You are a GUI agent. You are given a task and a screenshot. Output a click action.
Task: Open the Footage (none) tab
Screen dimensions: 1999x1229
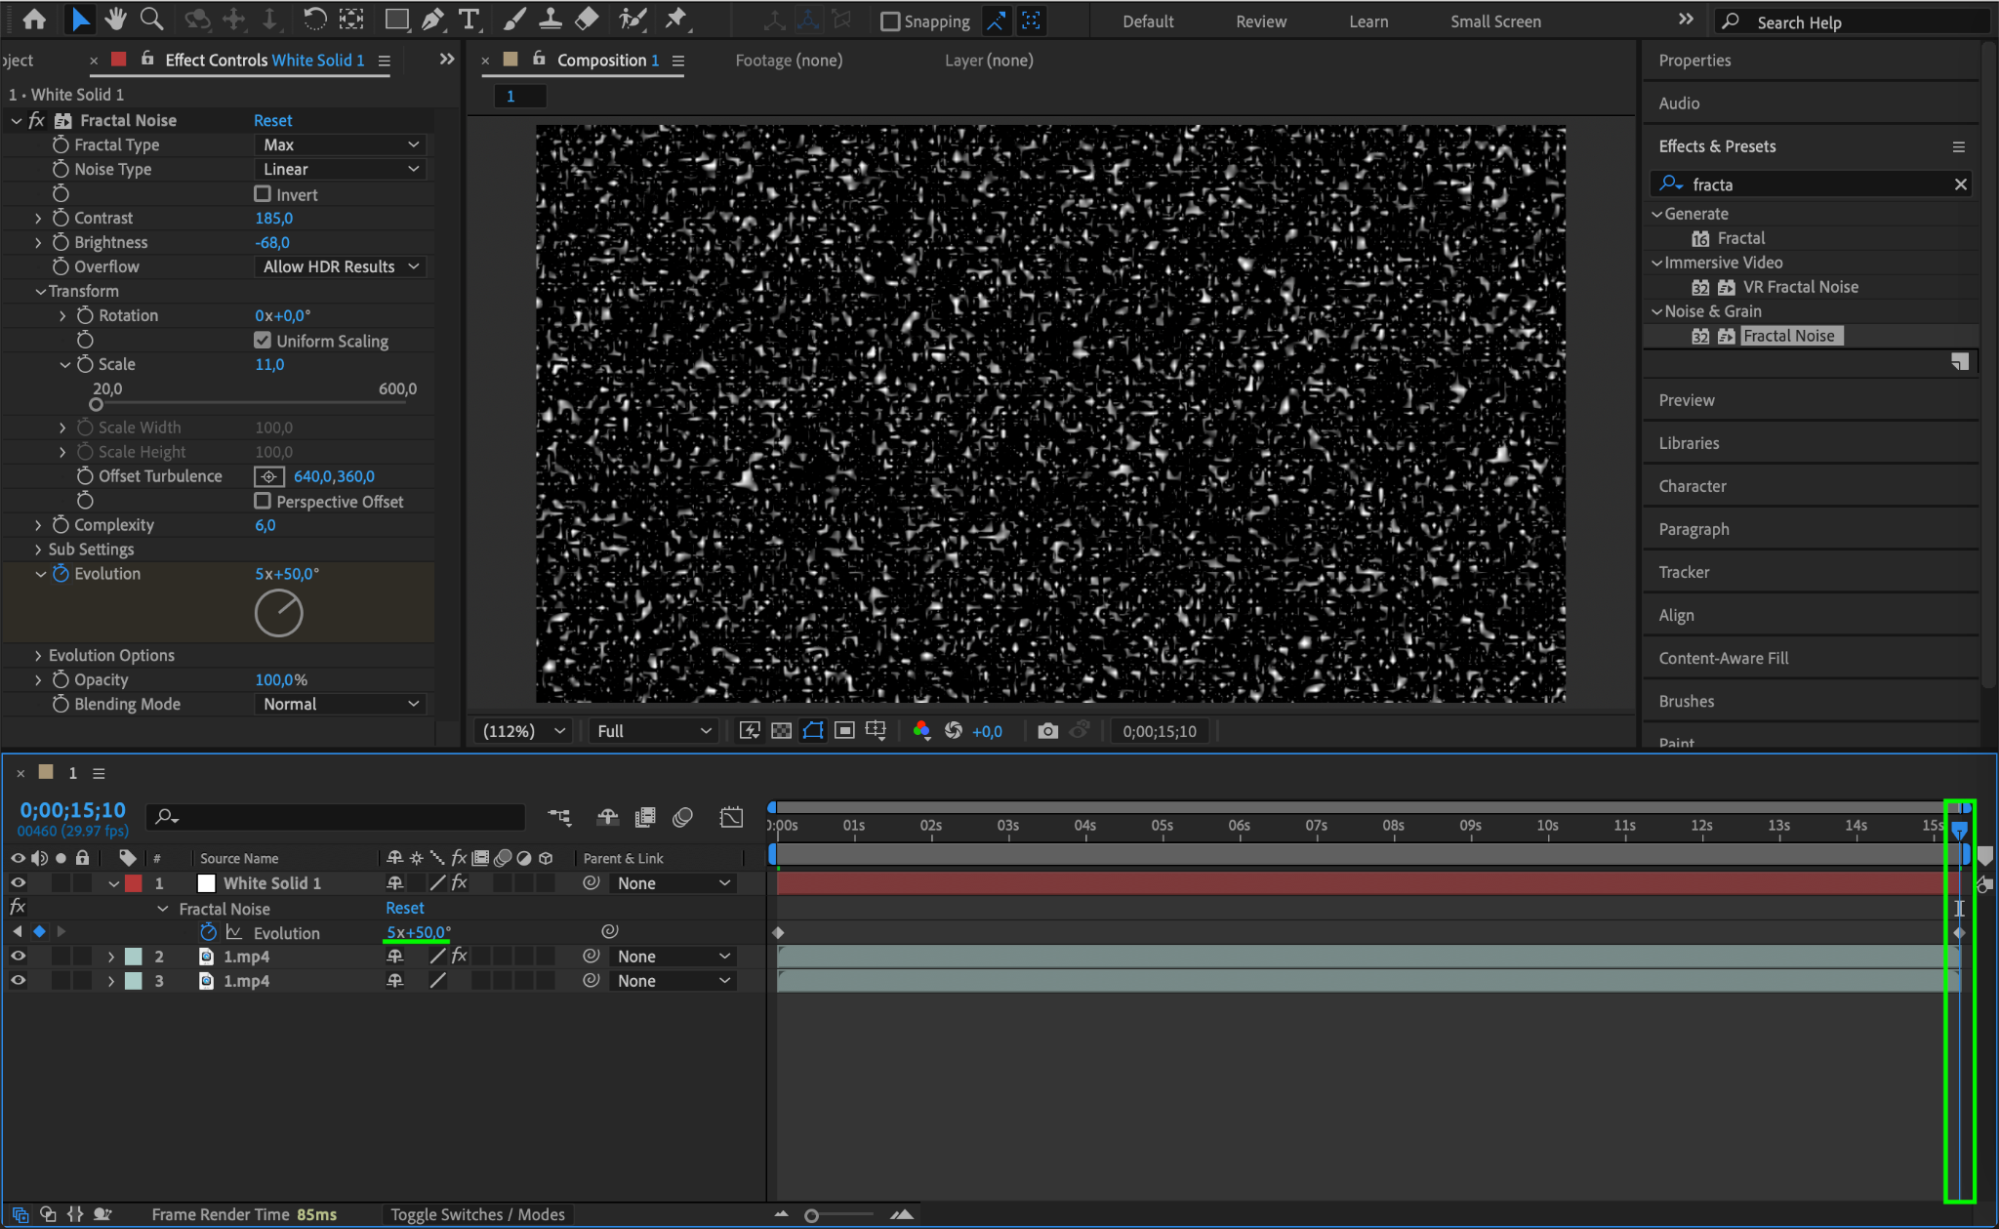click(788, 60)
